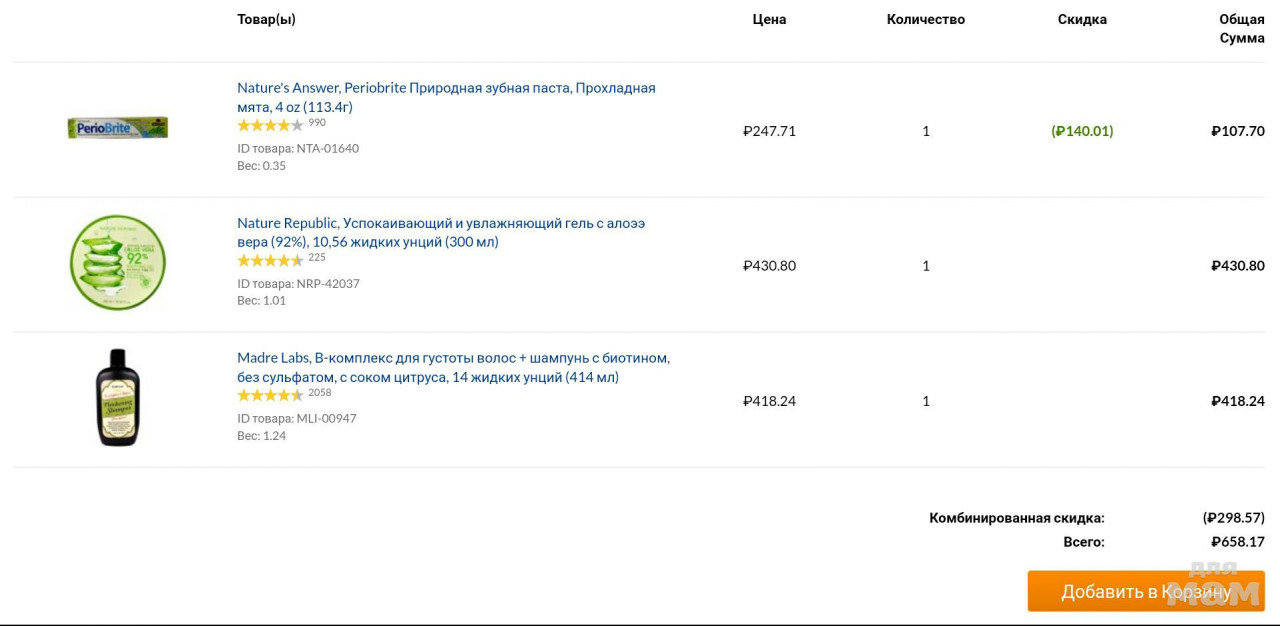1280x626 pixels.
Task: Click the Товар(ы) column header
Action: click(x=266, y=19)
